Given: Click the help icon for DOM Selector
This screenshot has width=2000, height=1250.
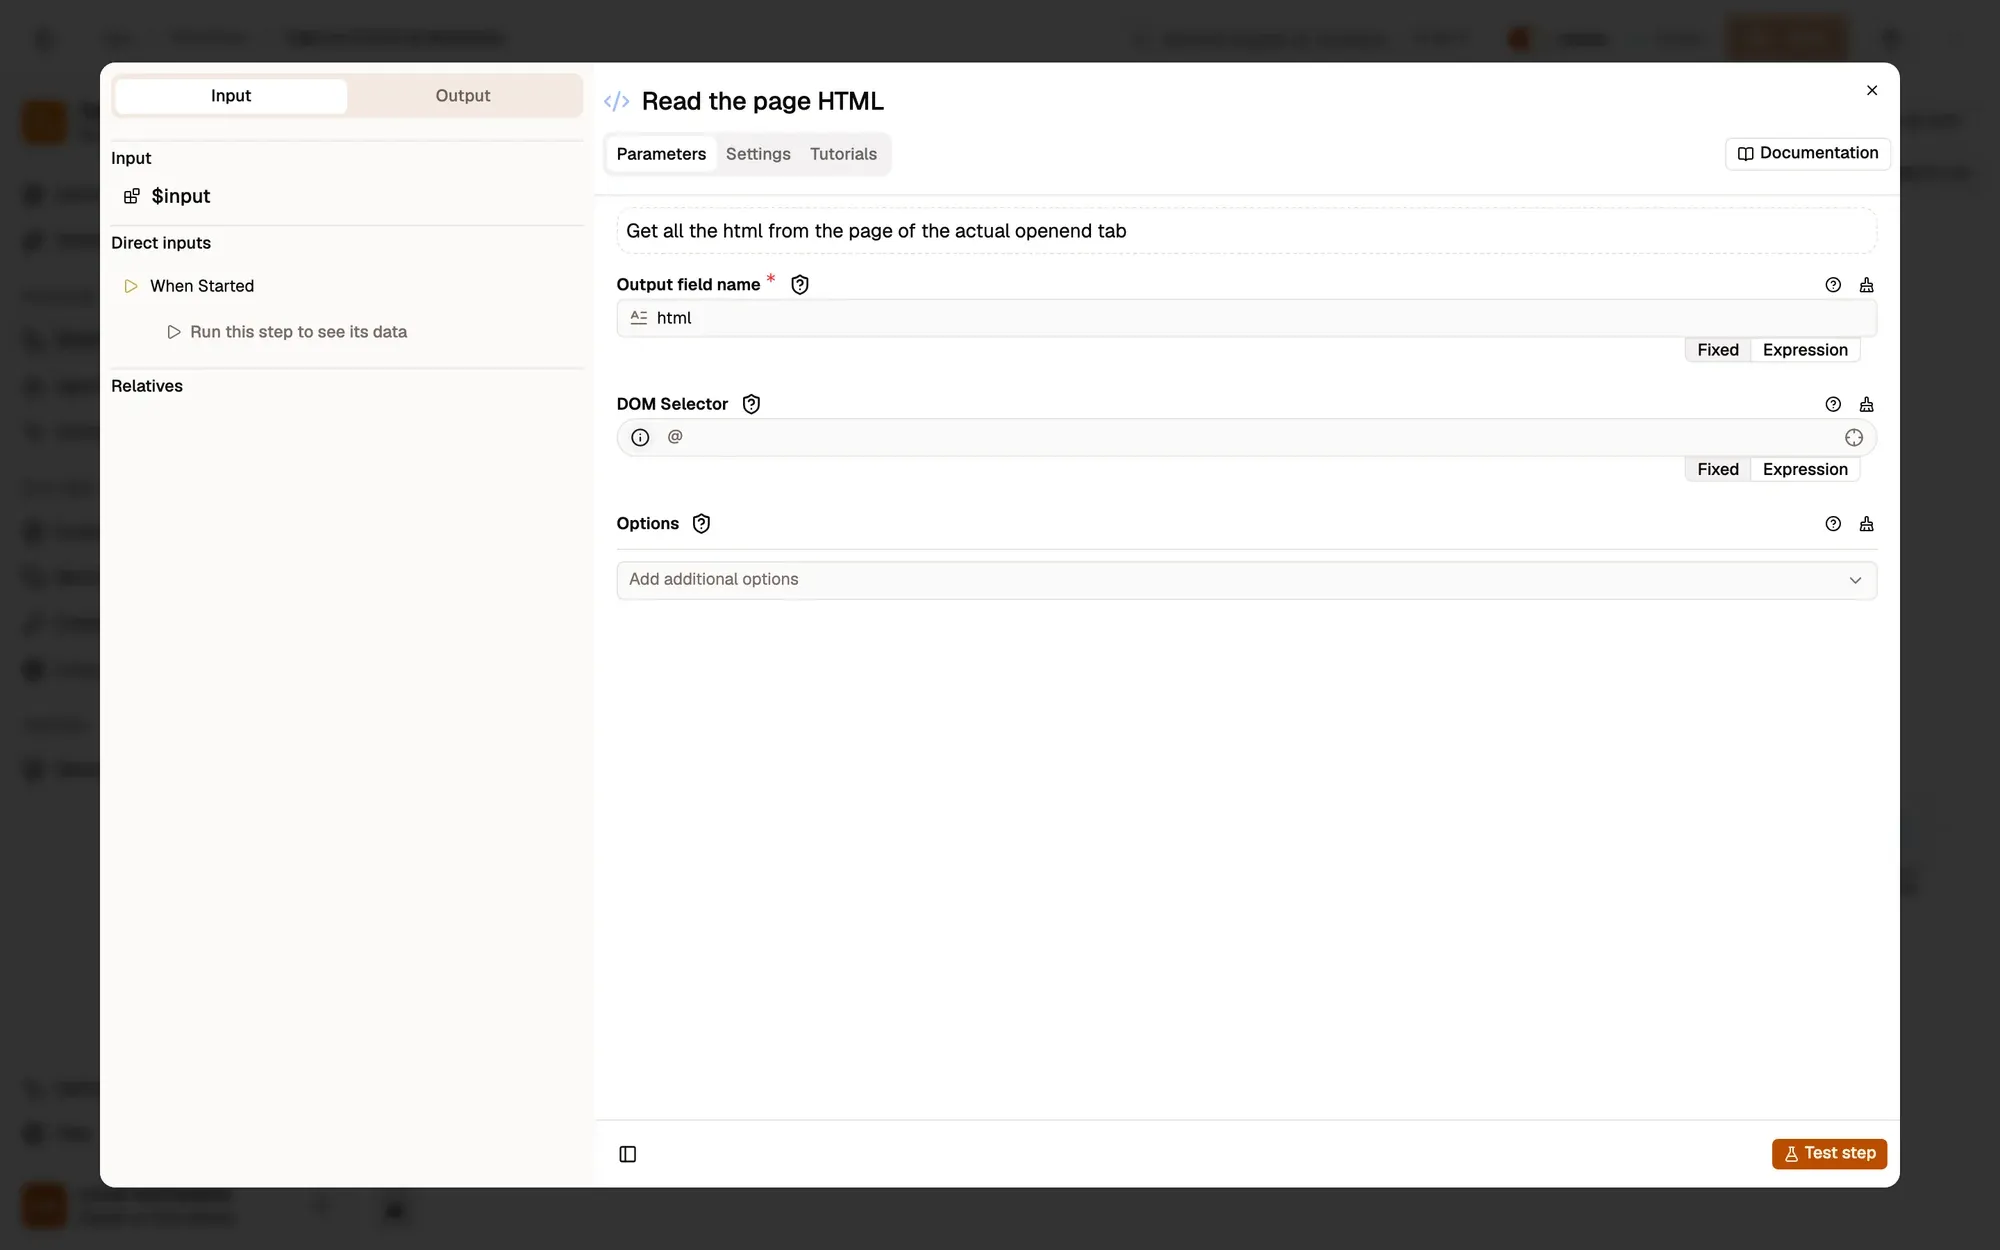Looking at the screenshot, I should pos(1833,404).
